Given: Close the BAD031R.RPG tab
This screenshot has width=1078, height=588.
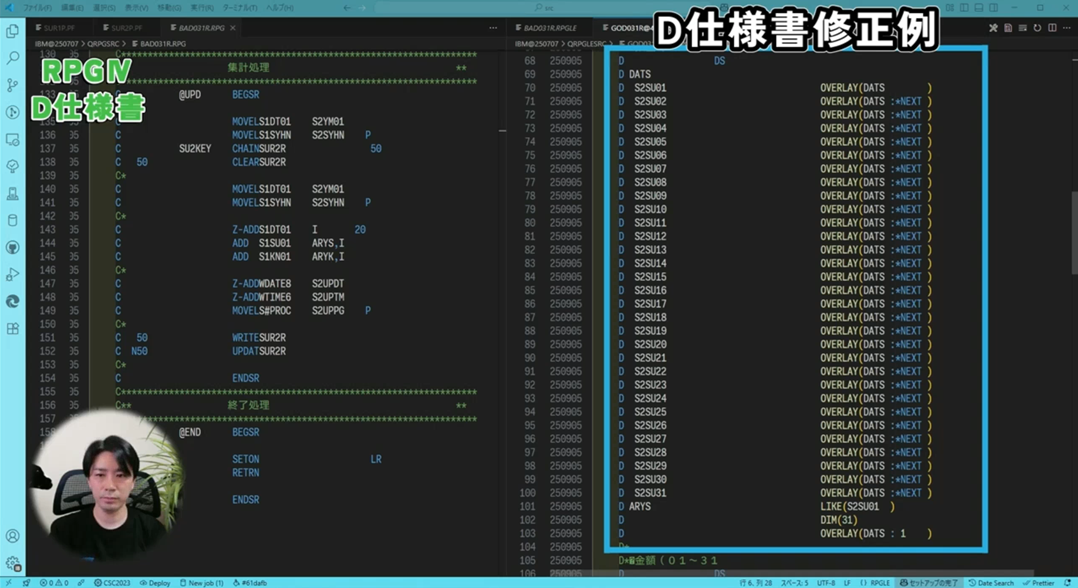Looking at the screenshot, I should (x=233, y=28).
